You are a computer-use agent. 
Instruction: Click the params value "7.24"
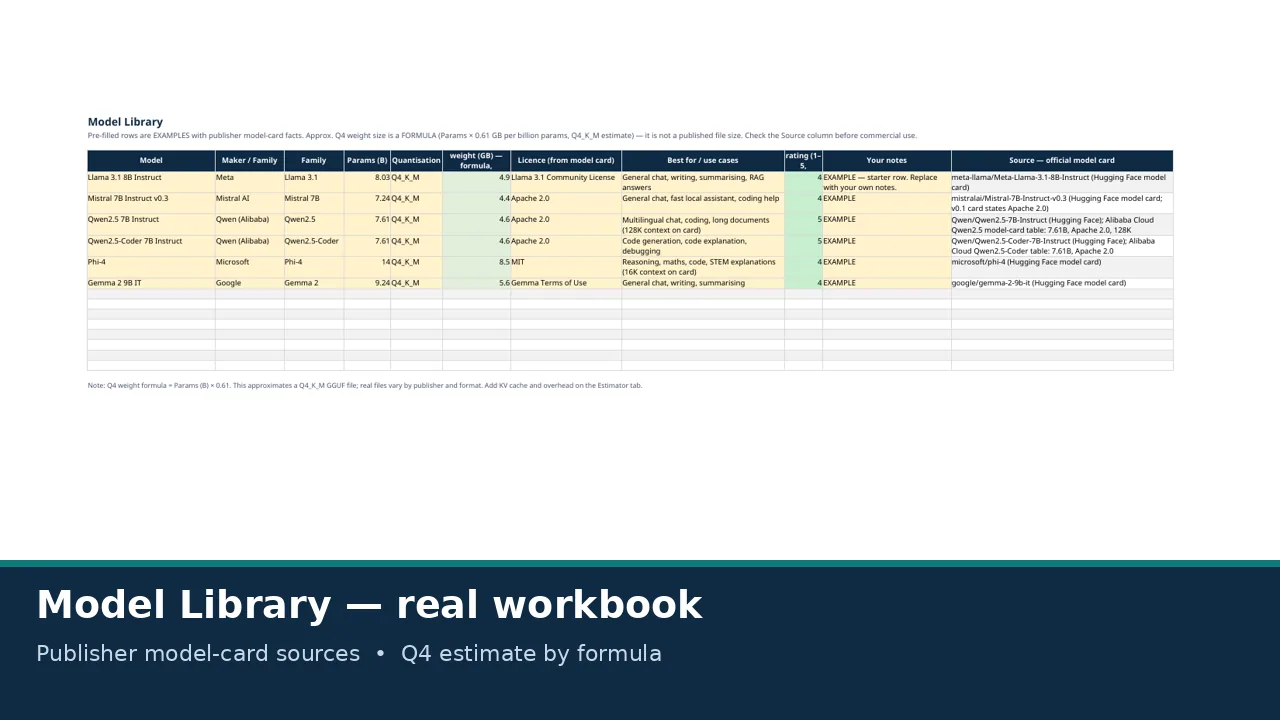coord(367,203)
